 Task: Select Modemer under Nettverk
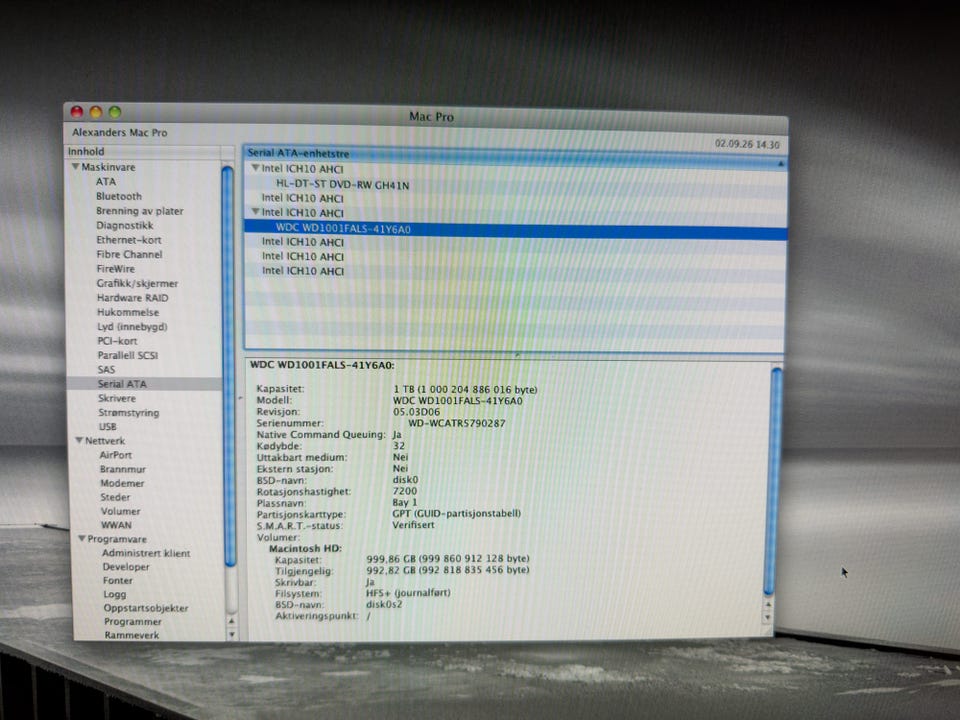click(x=122, y=483)
